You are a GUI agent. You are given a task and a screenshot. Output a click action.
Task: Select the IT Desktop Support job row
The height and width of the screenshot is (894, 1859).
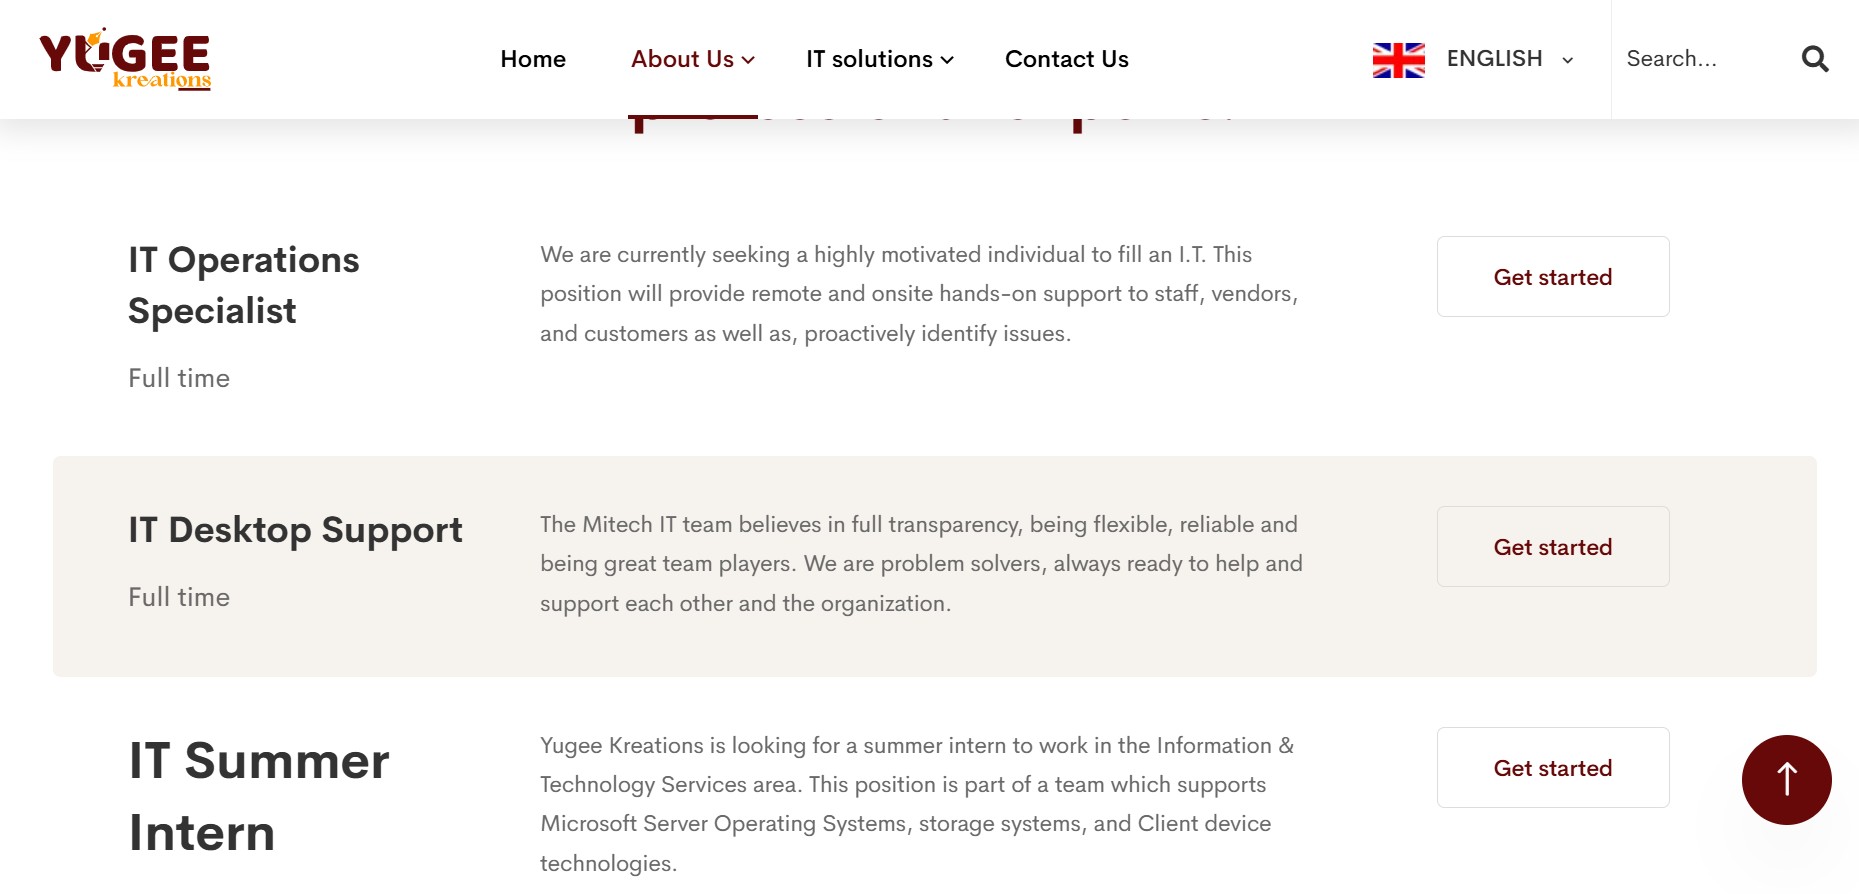tap(295, 530)
